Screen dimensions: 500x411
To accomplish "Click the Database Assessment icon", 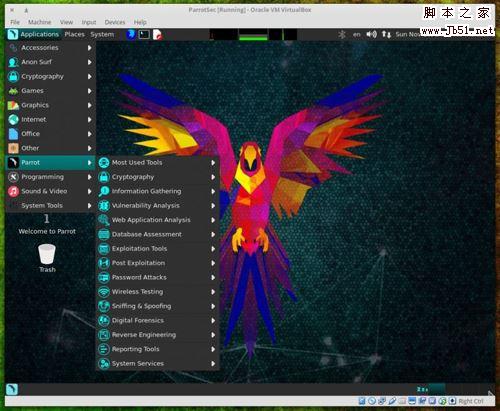I will click(x=104, y=234).
